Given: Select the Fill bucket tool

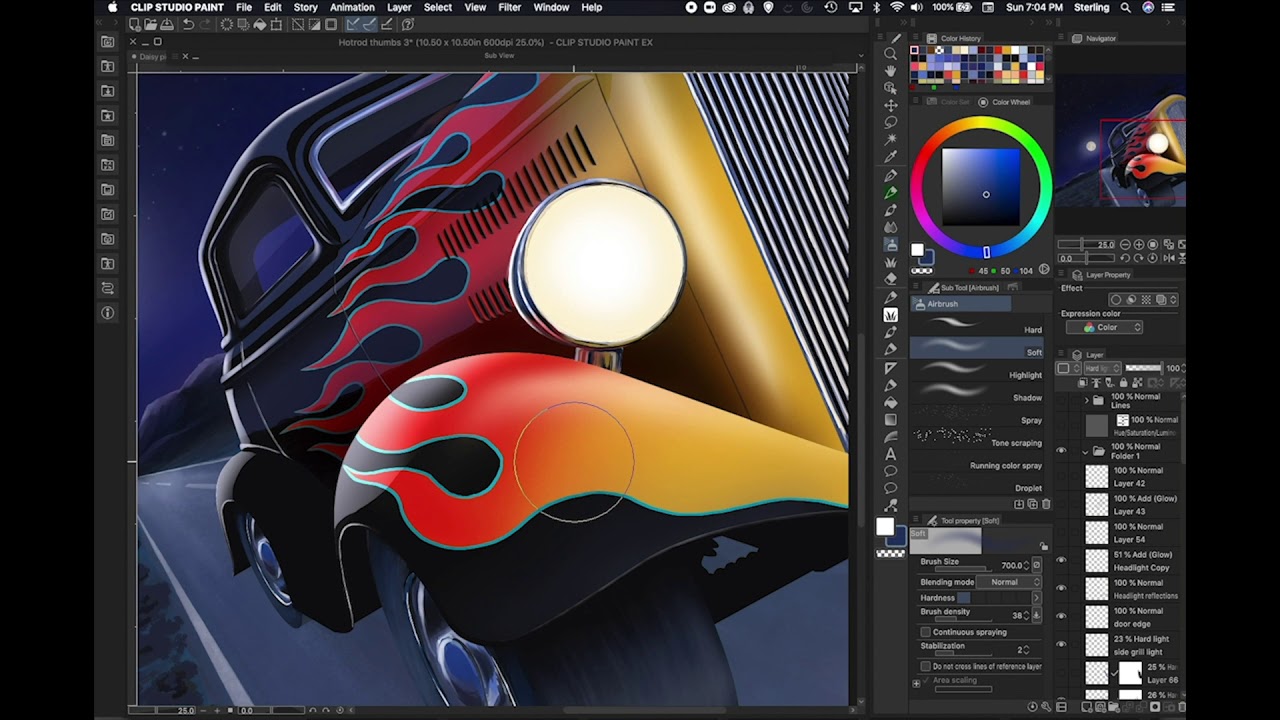Looking at the screenshot, I should 890,401.
